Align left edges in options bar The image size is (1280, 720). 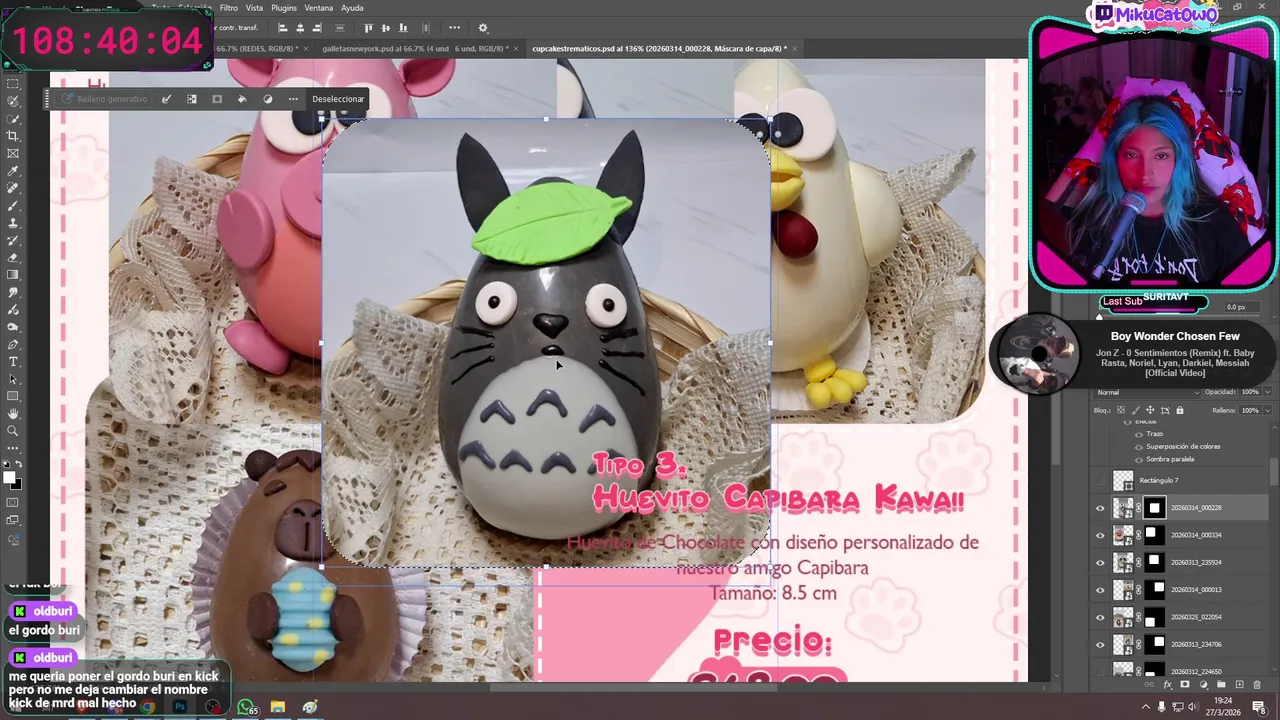(283, 28)
